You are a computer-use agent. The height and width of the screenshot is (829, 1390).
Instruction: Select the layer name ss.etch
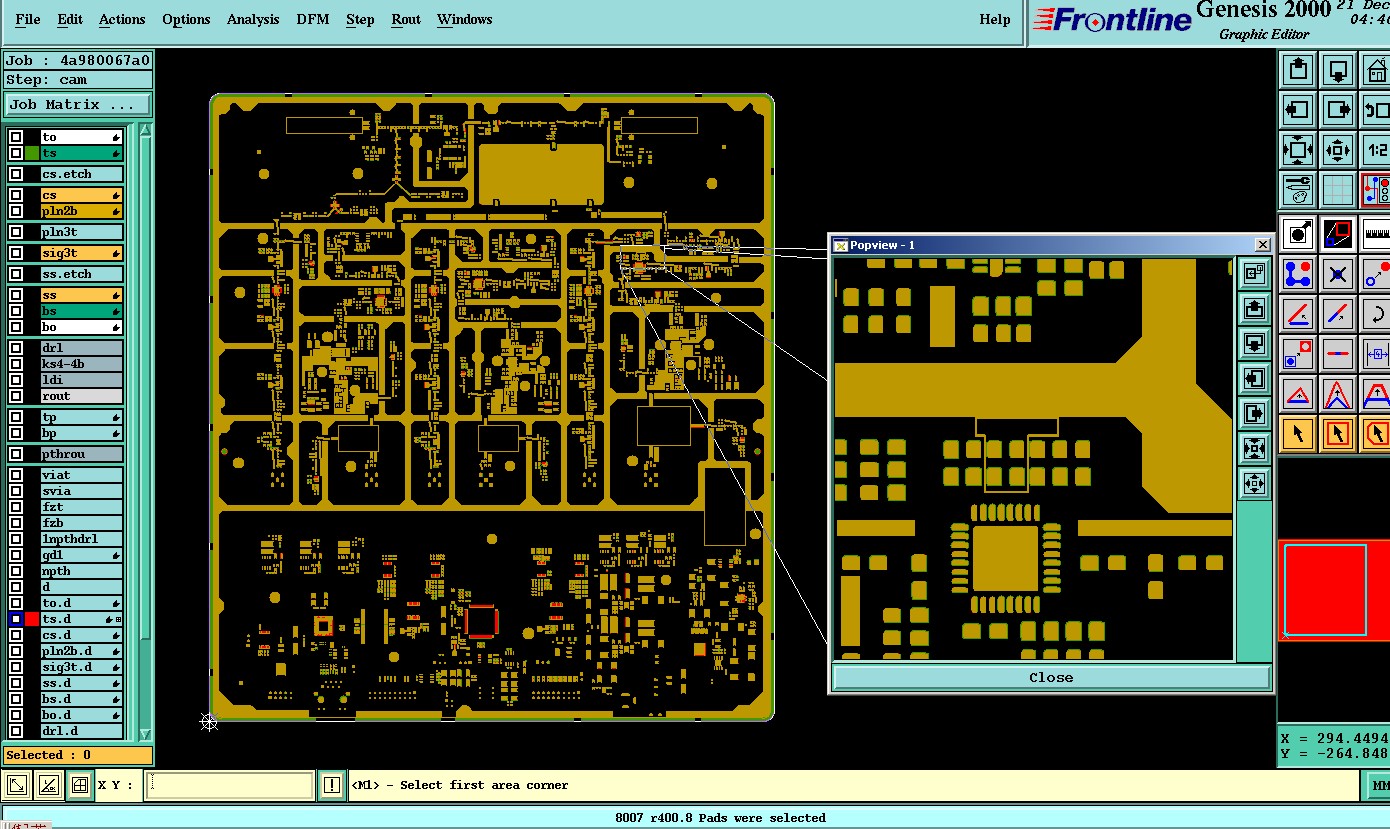(81, 274)
